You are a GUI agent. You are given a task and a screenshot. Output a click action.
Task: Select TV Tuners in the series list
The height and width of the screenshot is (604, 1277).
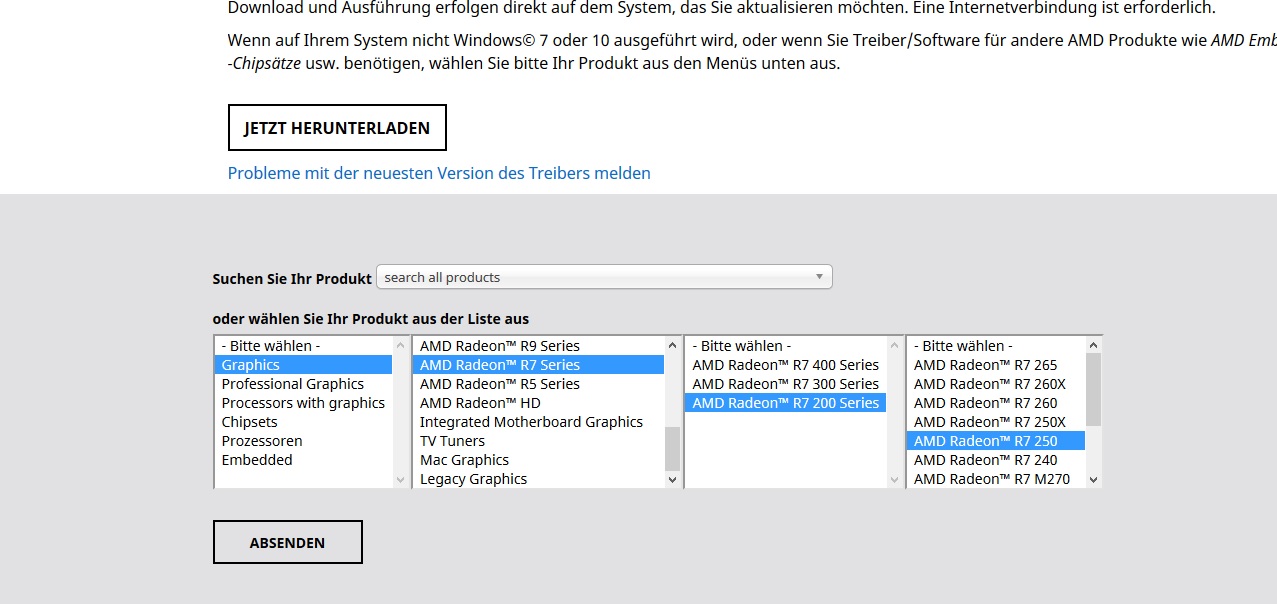click(x=539, y=441)
